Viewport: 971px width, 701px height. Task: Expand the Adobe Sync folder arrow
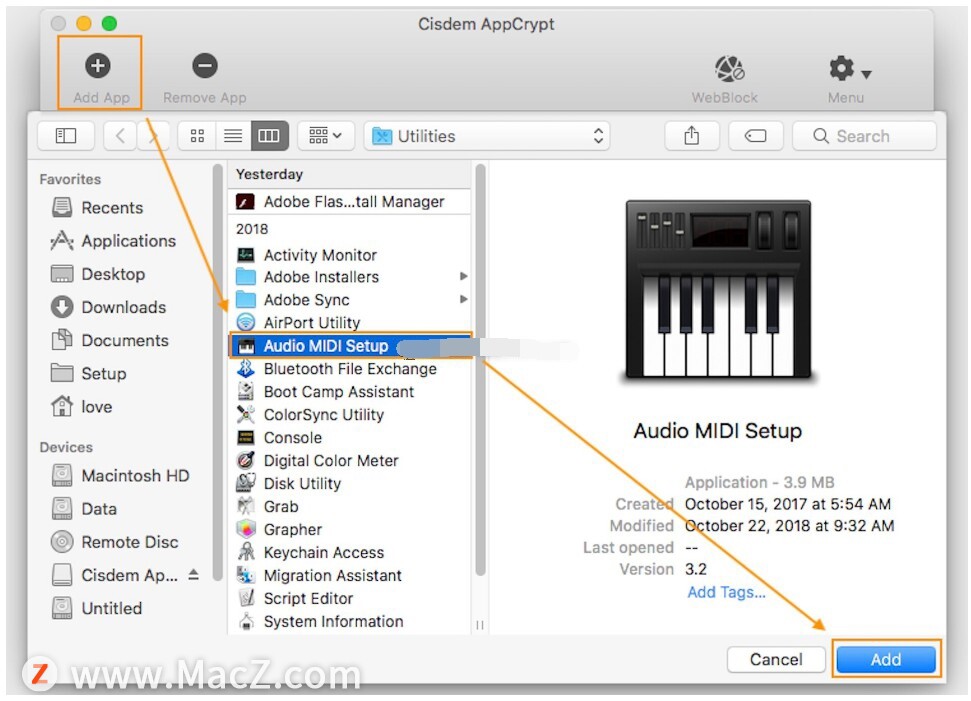[x=463, y=300]
